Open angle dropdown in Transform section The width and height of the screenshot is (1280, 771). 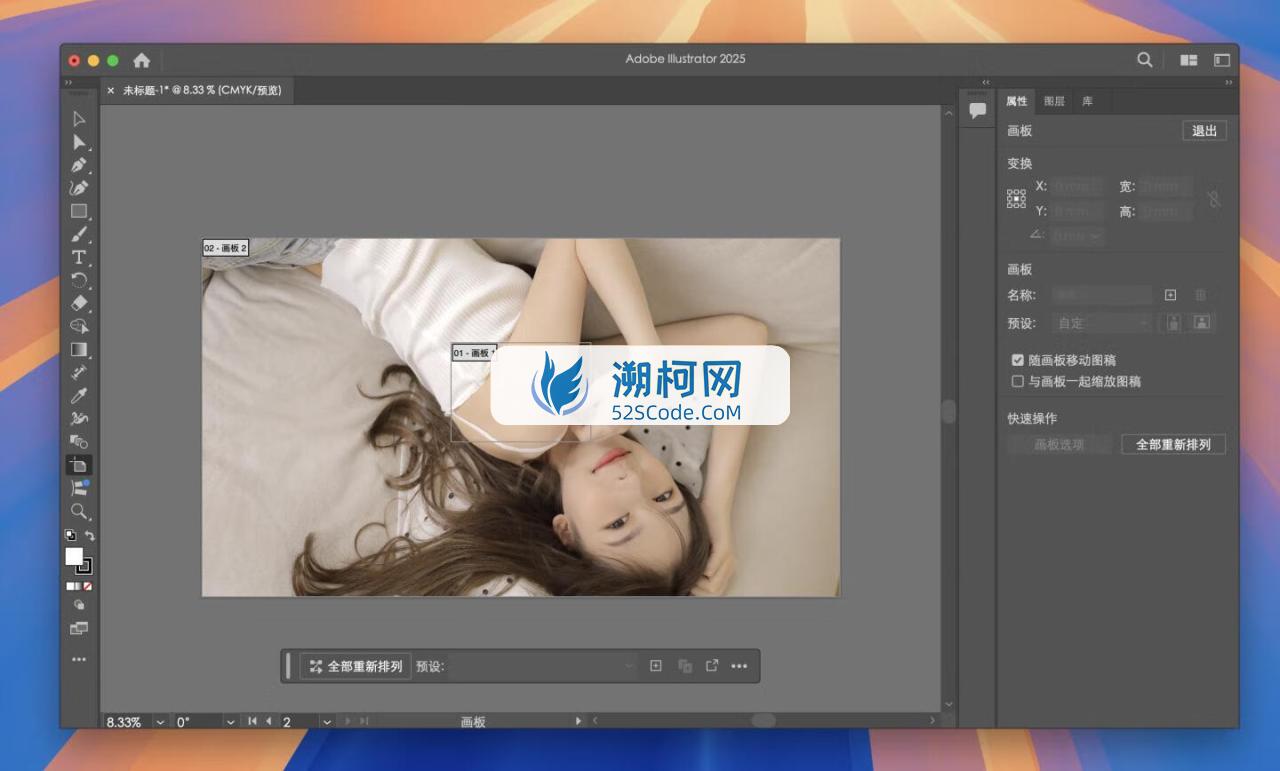[1097, 236]
